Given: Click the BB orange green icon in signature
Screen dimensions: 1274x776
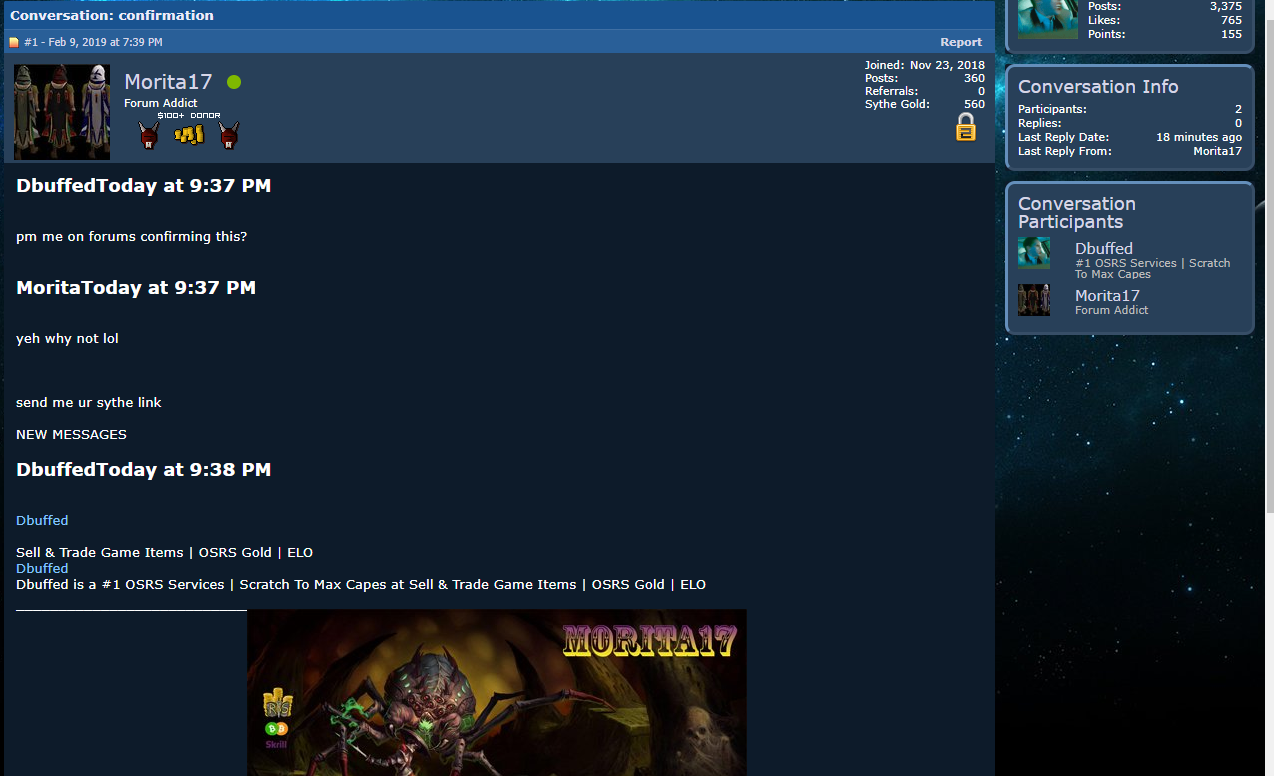Looking at the screenshot, I should pyautogui.click(x=276, y=729).
